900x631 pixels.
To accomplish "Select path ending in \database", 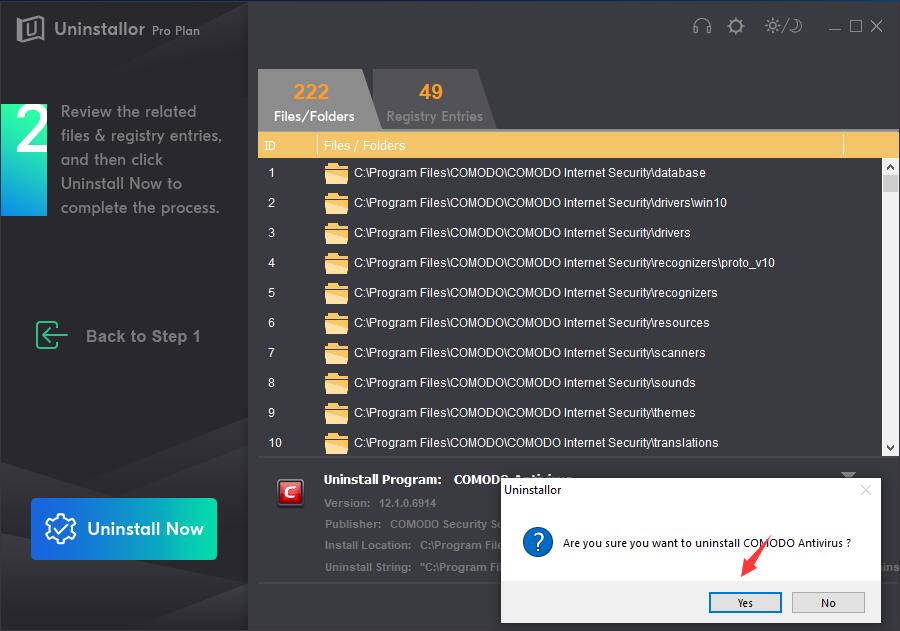I will pyautogui.click(x=529, y=173).
